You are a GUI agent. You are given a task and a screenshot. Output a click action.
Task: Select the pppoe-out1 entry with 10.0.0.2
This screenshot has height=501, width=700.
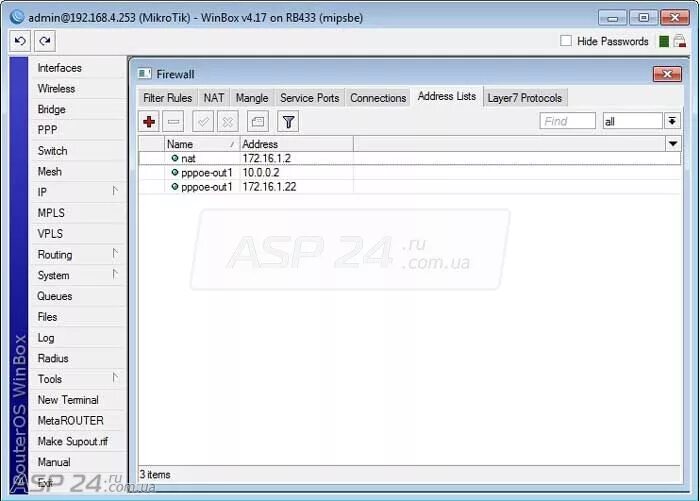tap(409, 172)
